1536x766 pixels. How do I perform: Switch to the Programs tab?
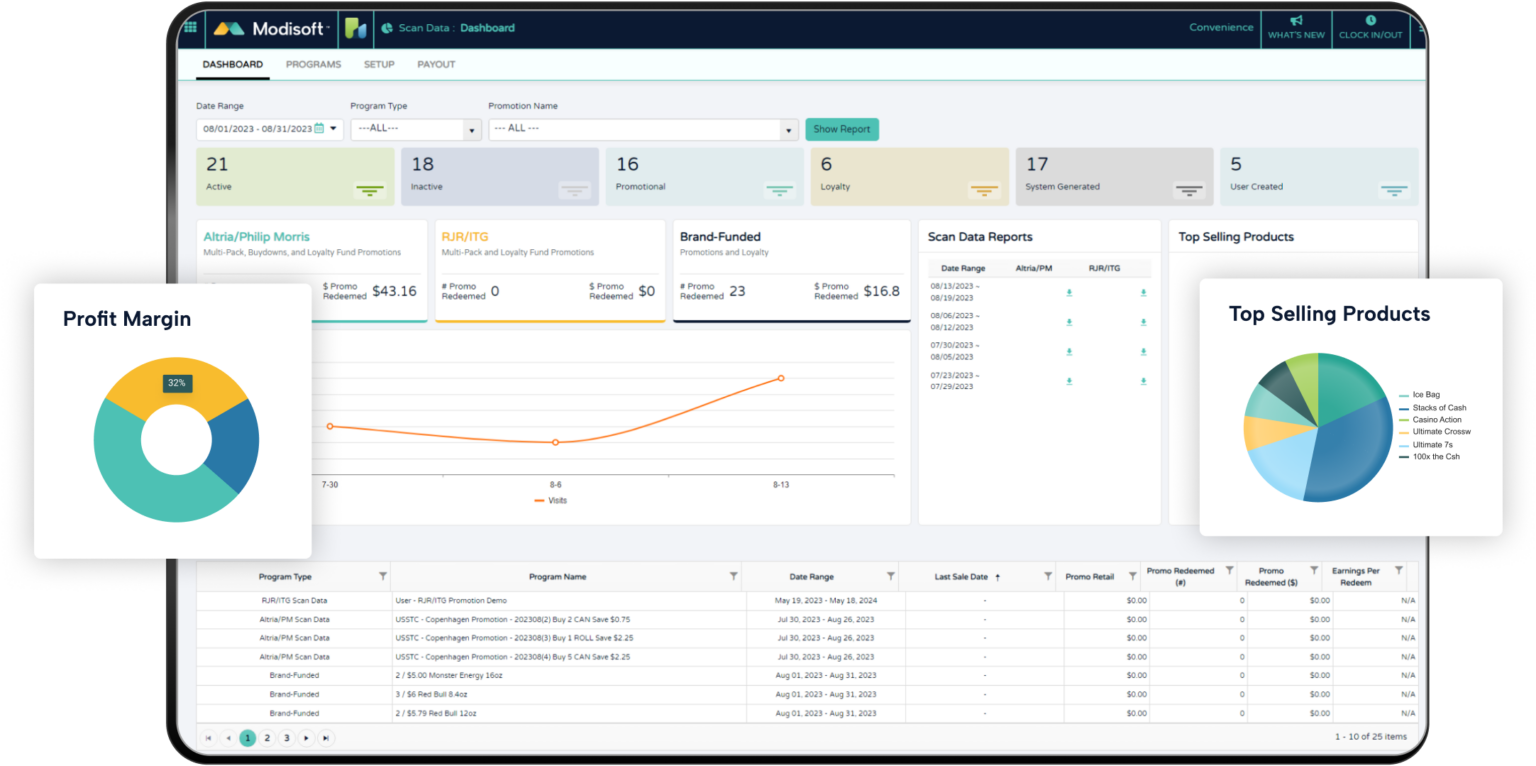(x=313, y=64)
